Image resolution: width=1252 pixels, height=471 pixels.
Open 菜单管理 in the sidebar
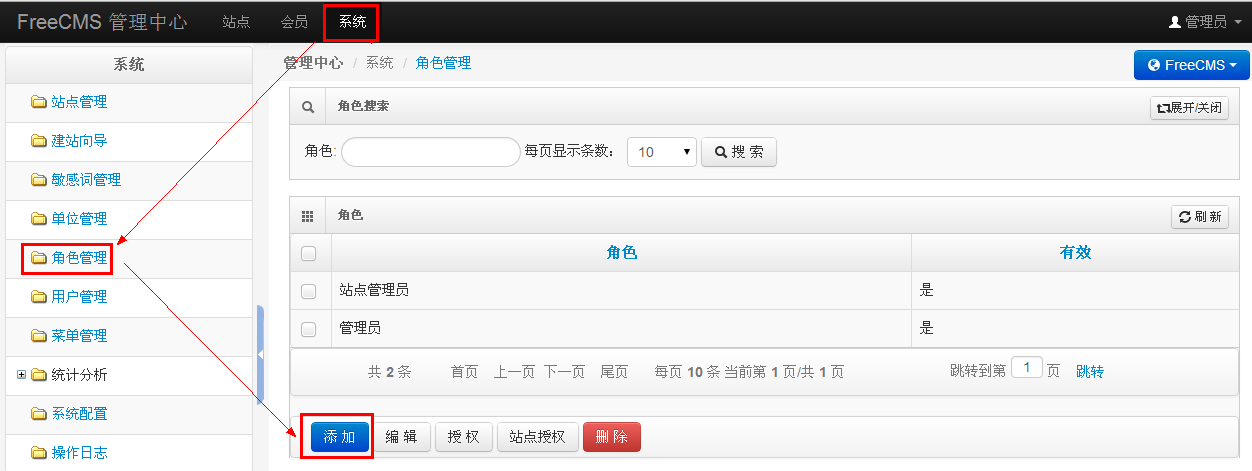point(79,336)
